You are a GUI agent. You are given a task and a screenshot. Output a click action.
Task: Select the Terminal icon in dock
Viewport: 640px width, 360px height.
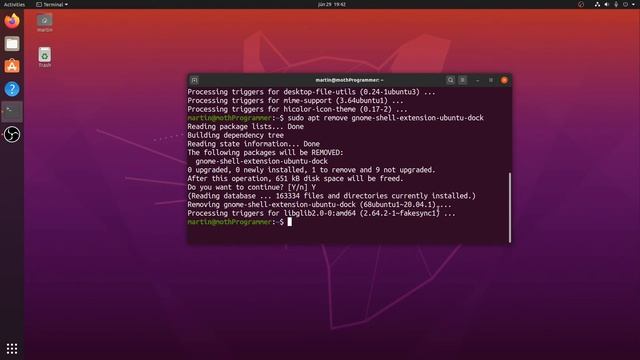pyautogui.click(x=12, y=111)
